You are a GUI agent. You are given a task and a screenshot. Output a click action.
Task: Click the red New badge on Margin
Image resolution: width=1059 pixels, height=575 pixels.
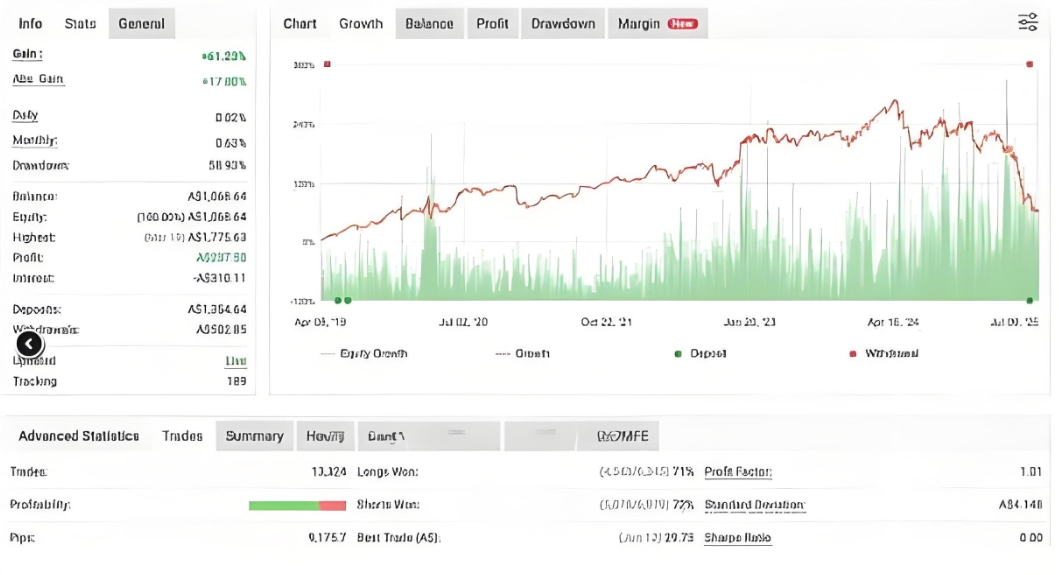[682, 24]
